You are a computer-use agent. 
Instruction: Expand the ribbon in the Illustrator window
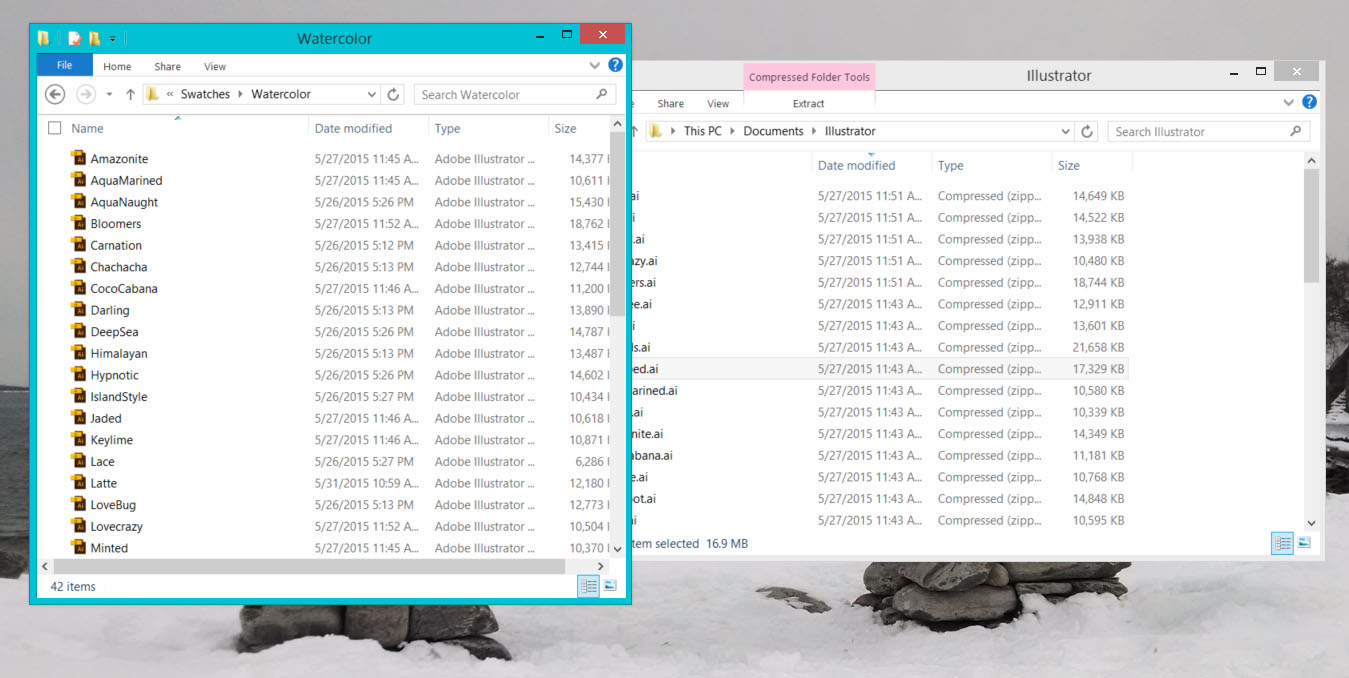point(1289,102)
